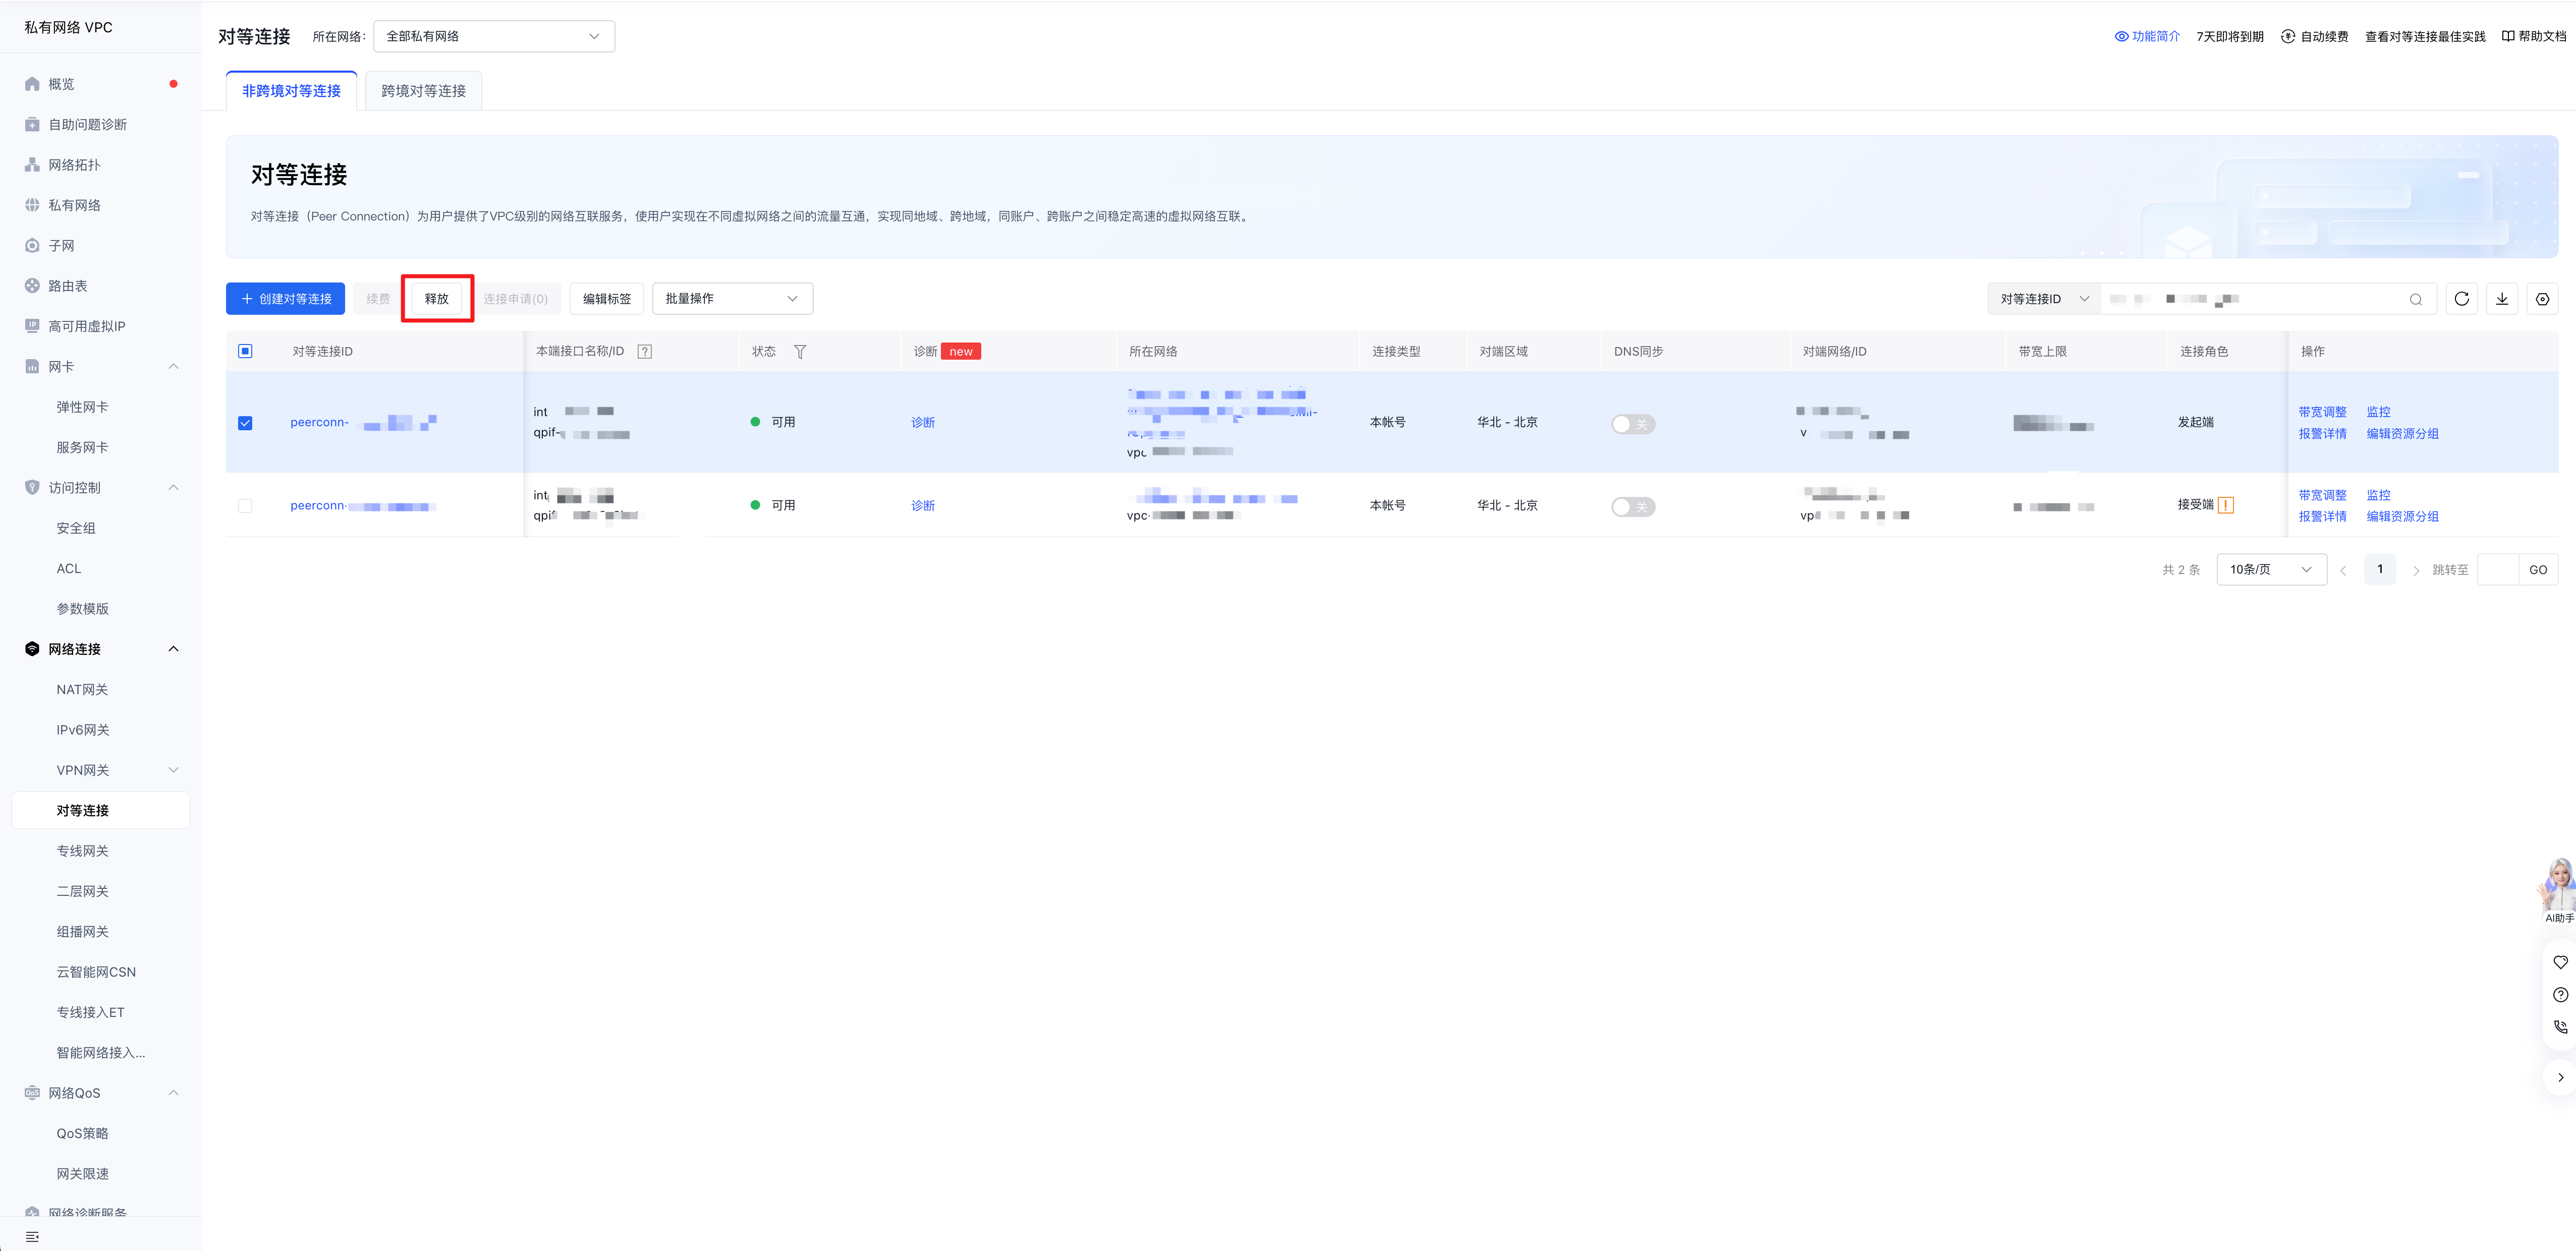2576x1251 pixels.
Task: Click the phone contact icon
Action: point(2560,1027)
